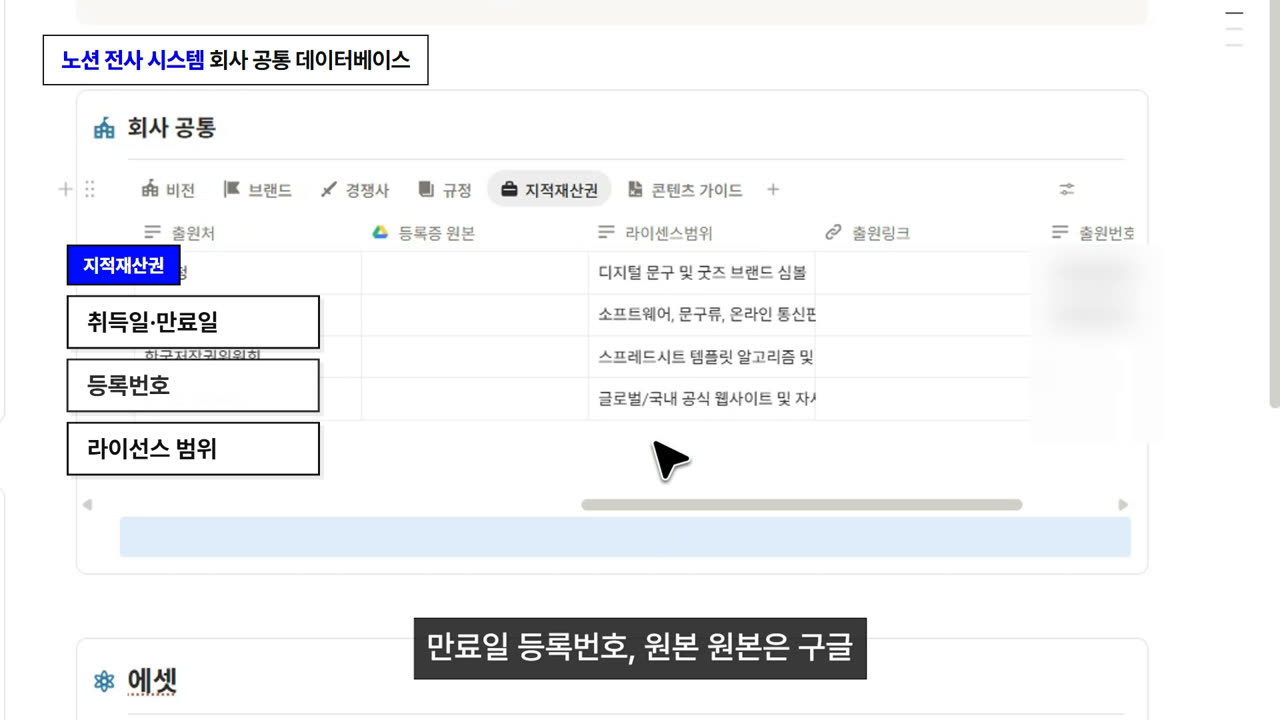The image size is (1280, 720).
Task: Open the 비전 tab
Action: [168, 190]
